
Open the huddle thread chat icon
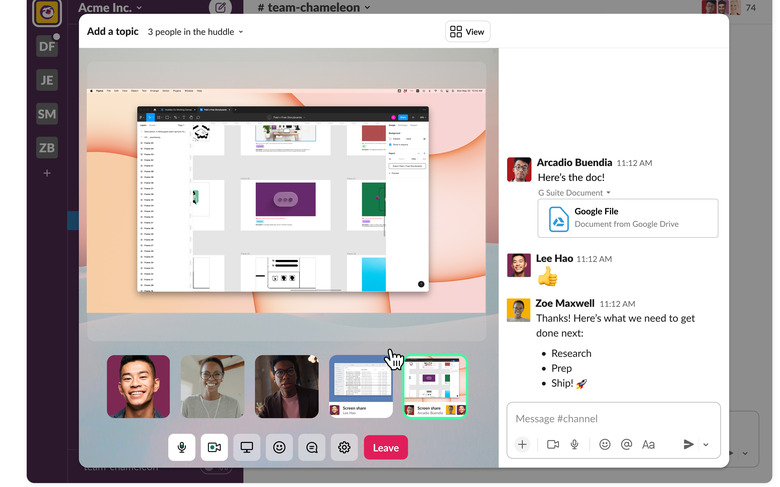[312, 448]
